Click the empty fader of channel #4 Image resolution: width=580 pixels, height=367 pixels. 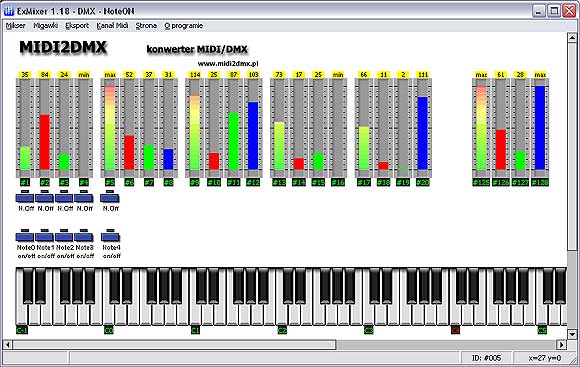[84, 128]
